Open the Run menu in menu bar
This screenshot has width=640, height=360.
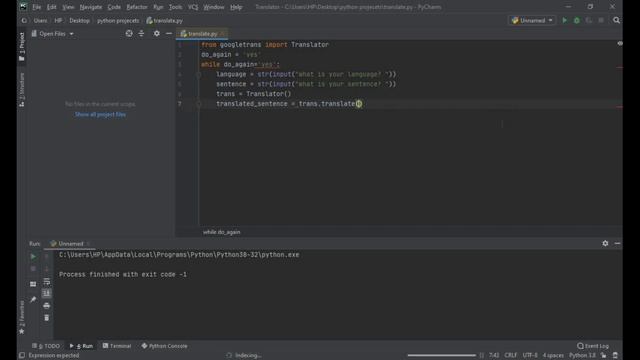(x=158, y=7)
